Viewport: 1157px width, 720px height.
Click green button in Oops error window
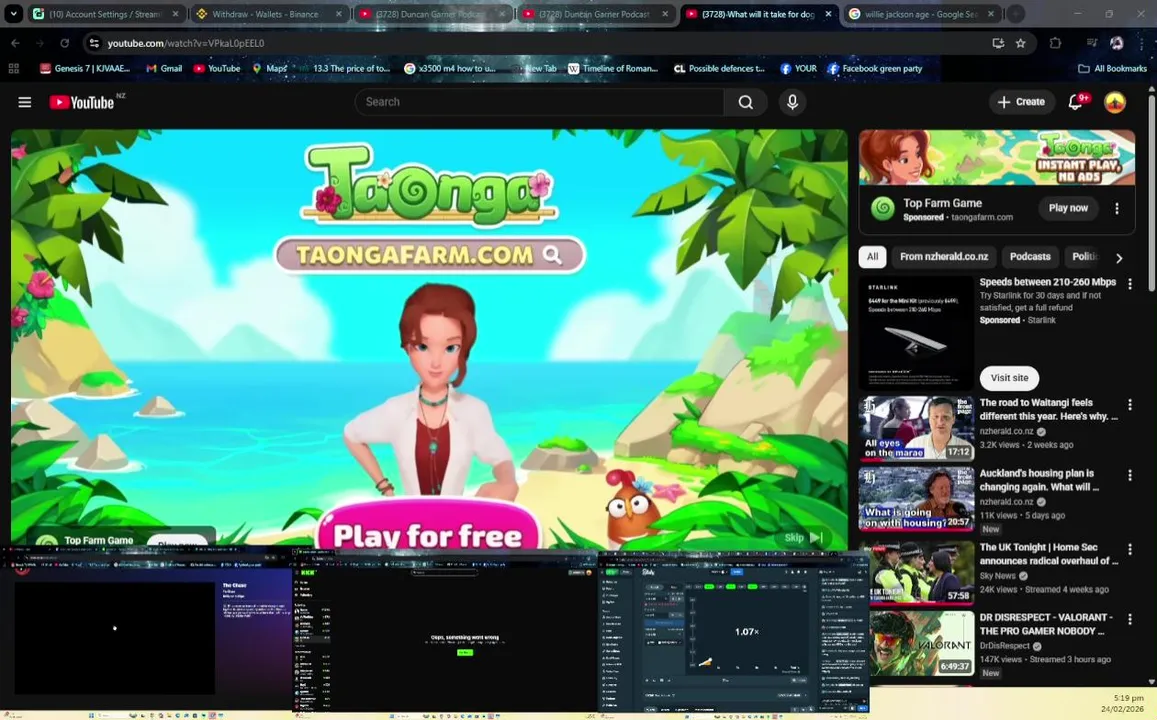tap(464, 652)
